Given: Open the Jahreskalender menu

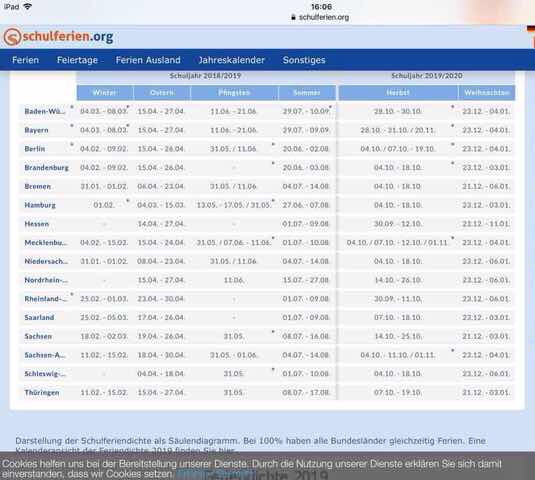Looking at the screenshot, I should (x=232, y=60).
